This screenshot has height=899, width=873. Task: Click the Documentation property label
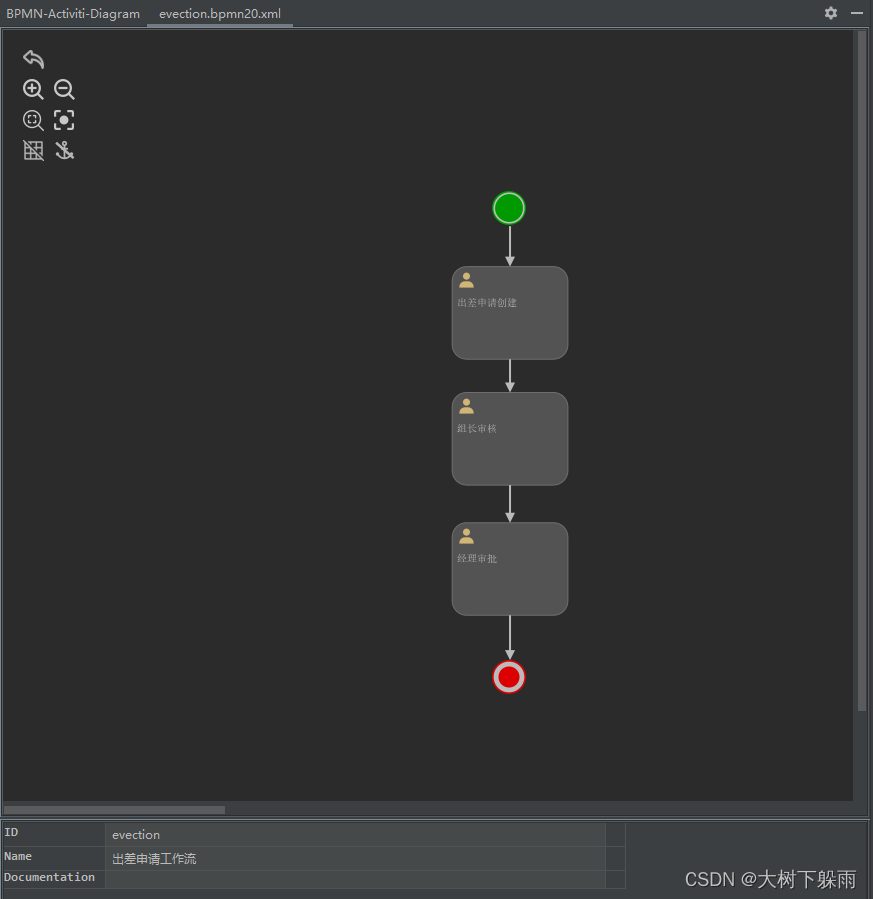click(x=49, y=877)
